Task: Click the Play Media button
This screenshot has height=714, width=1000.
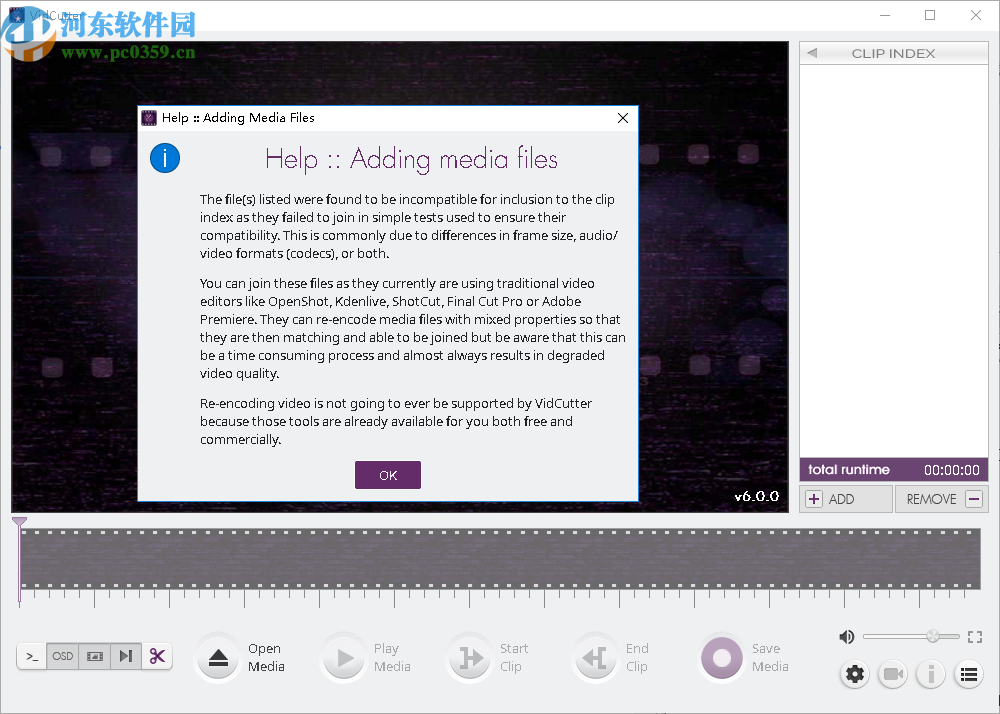Action: [x=344, y=658]
